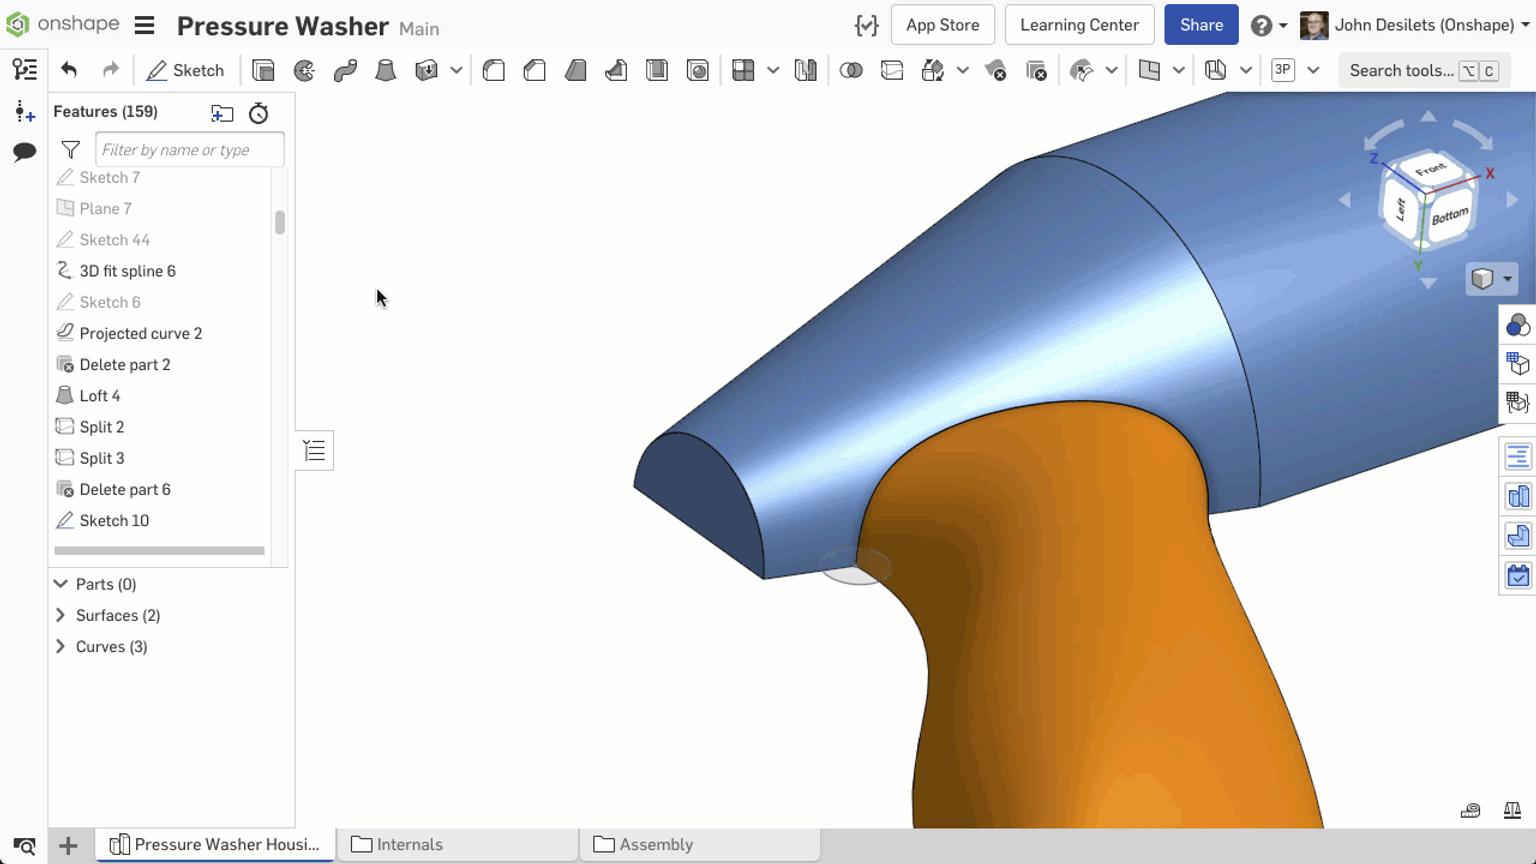
Task: Open the comments panel in the left sidebar
Action: (x=23, y=150)
